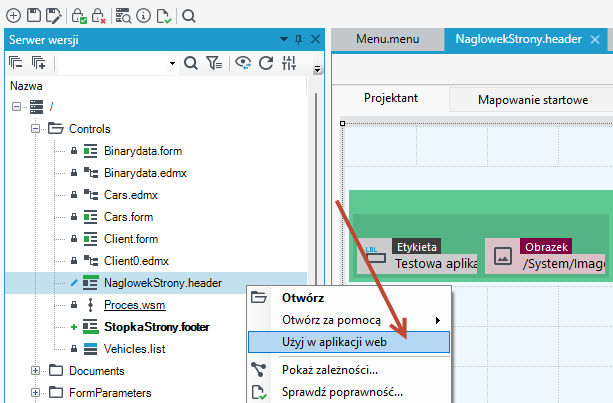This screenshot has width=613, height=403.
Task: Expand the Documents folder node
Action: tap(36, 371)
